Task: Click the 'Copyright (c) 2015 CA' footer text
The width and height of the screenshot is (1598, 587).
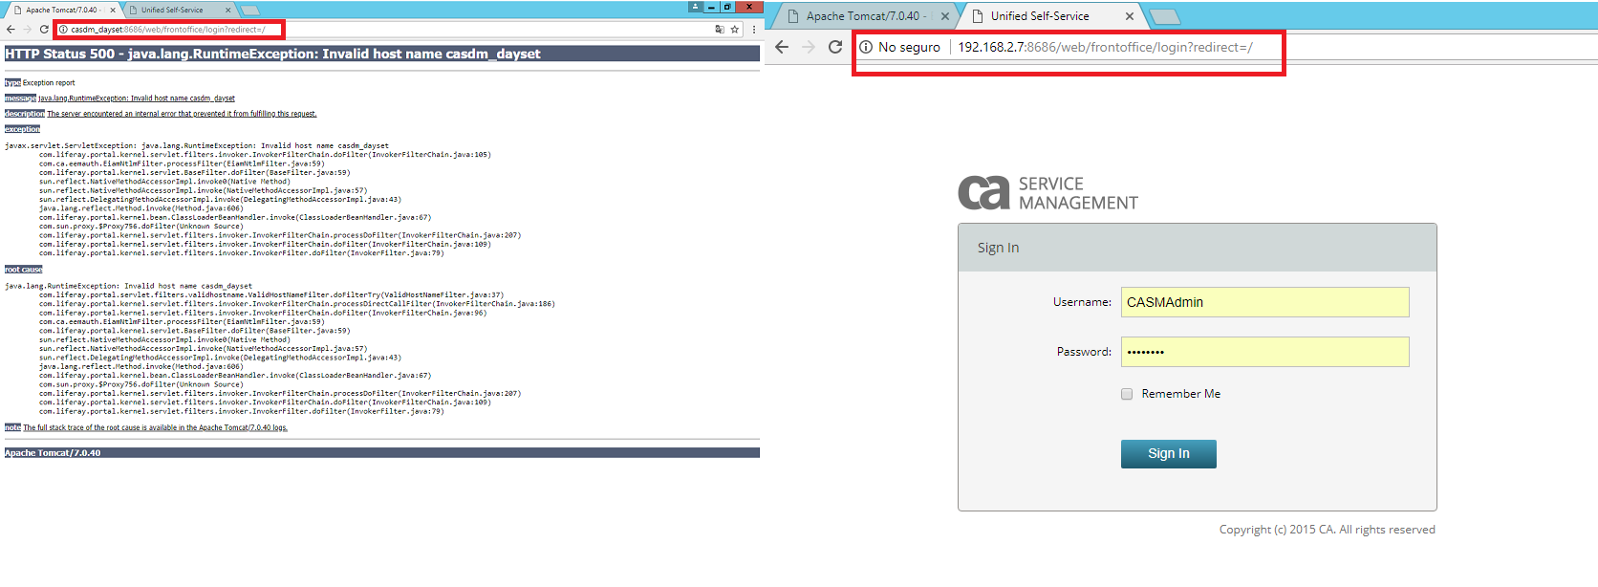Action: tap(1327, 530)
